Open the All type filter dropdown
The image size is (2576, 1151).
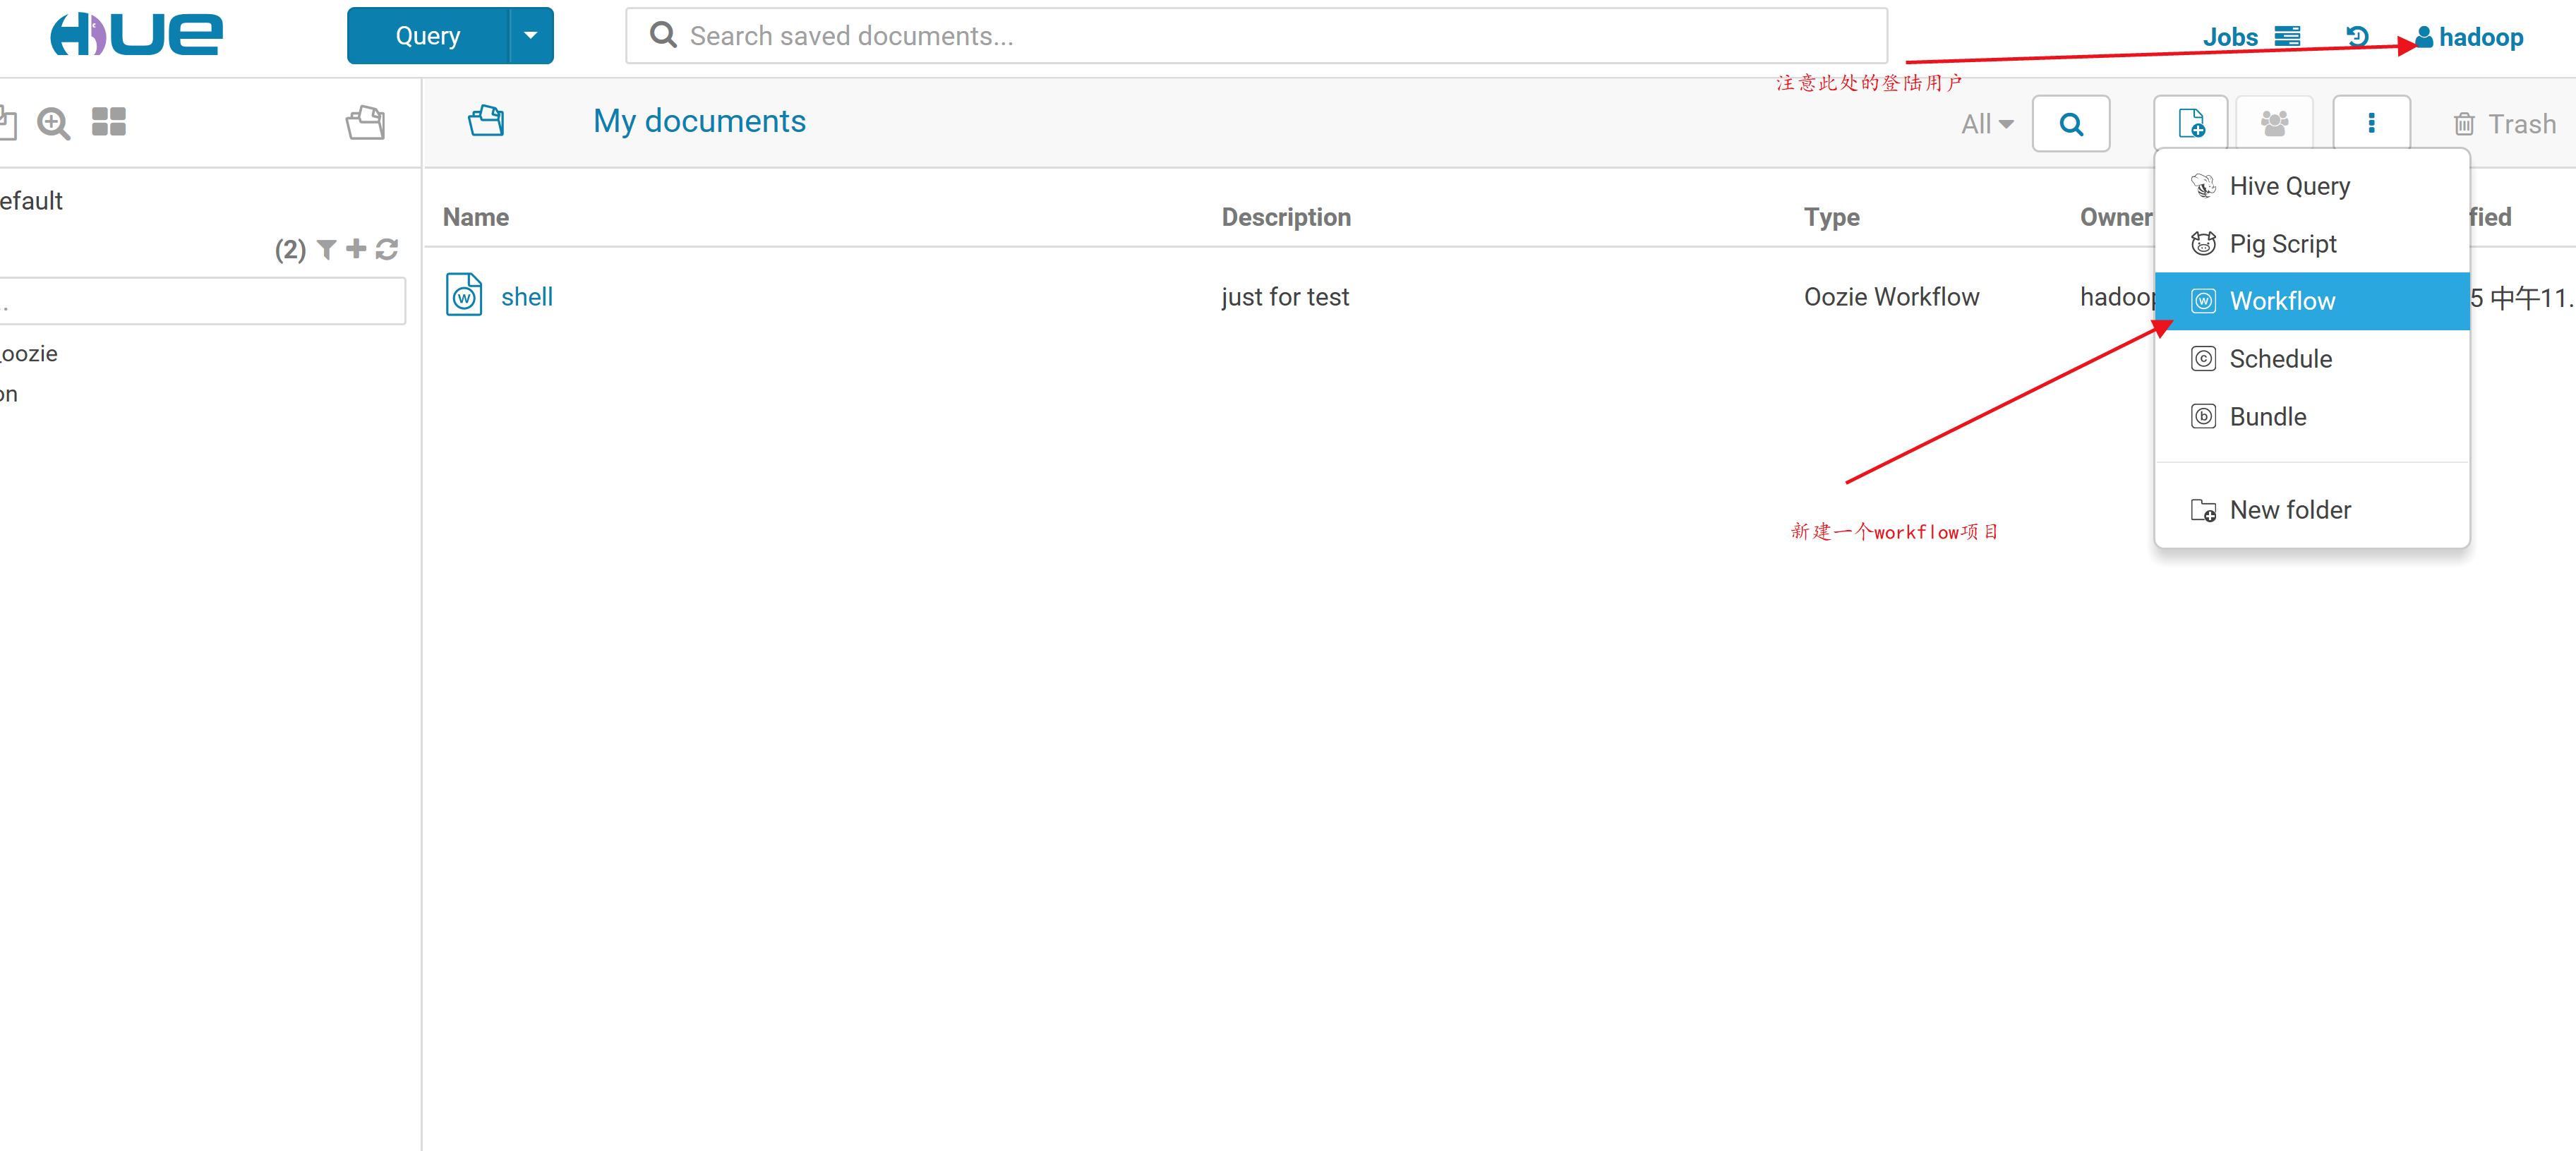[1986, 124]
